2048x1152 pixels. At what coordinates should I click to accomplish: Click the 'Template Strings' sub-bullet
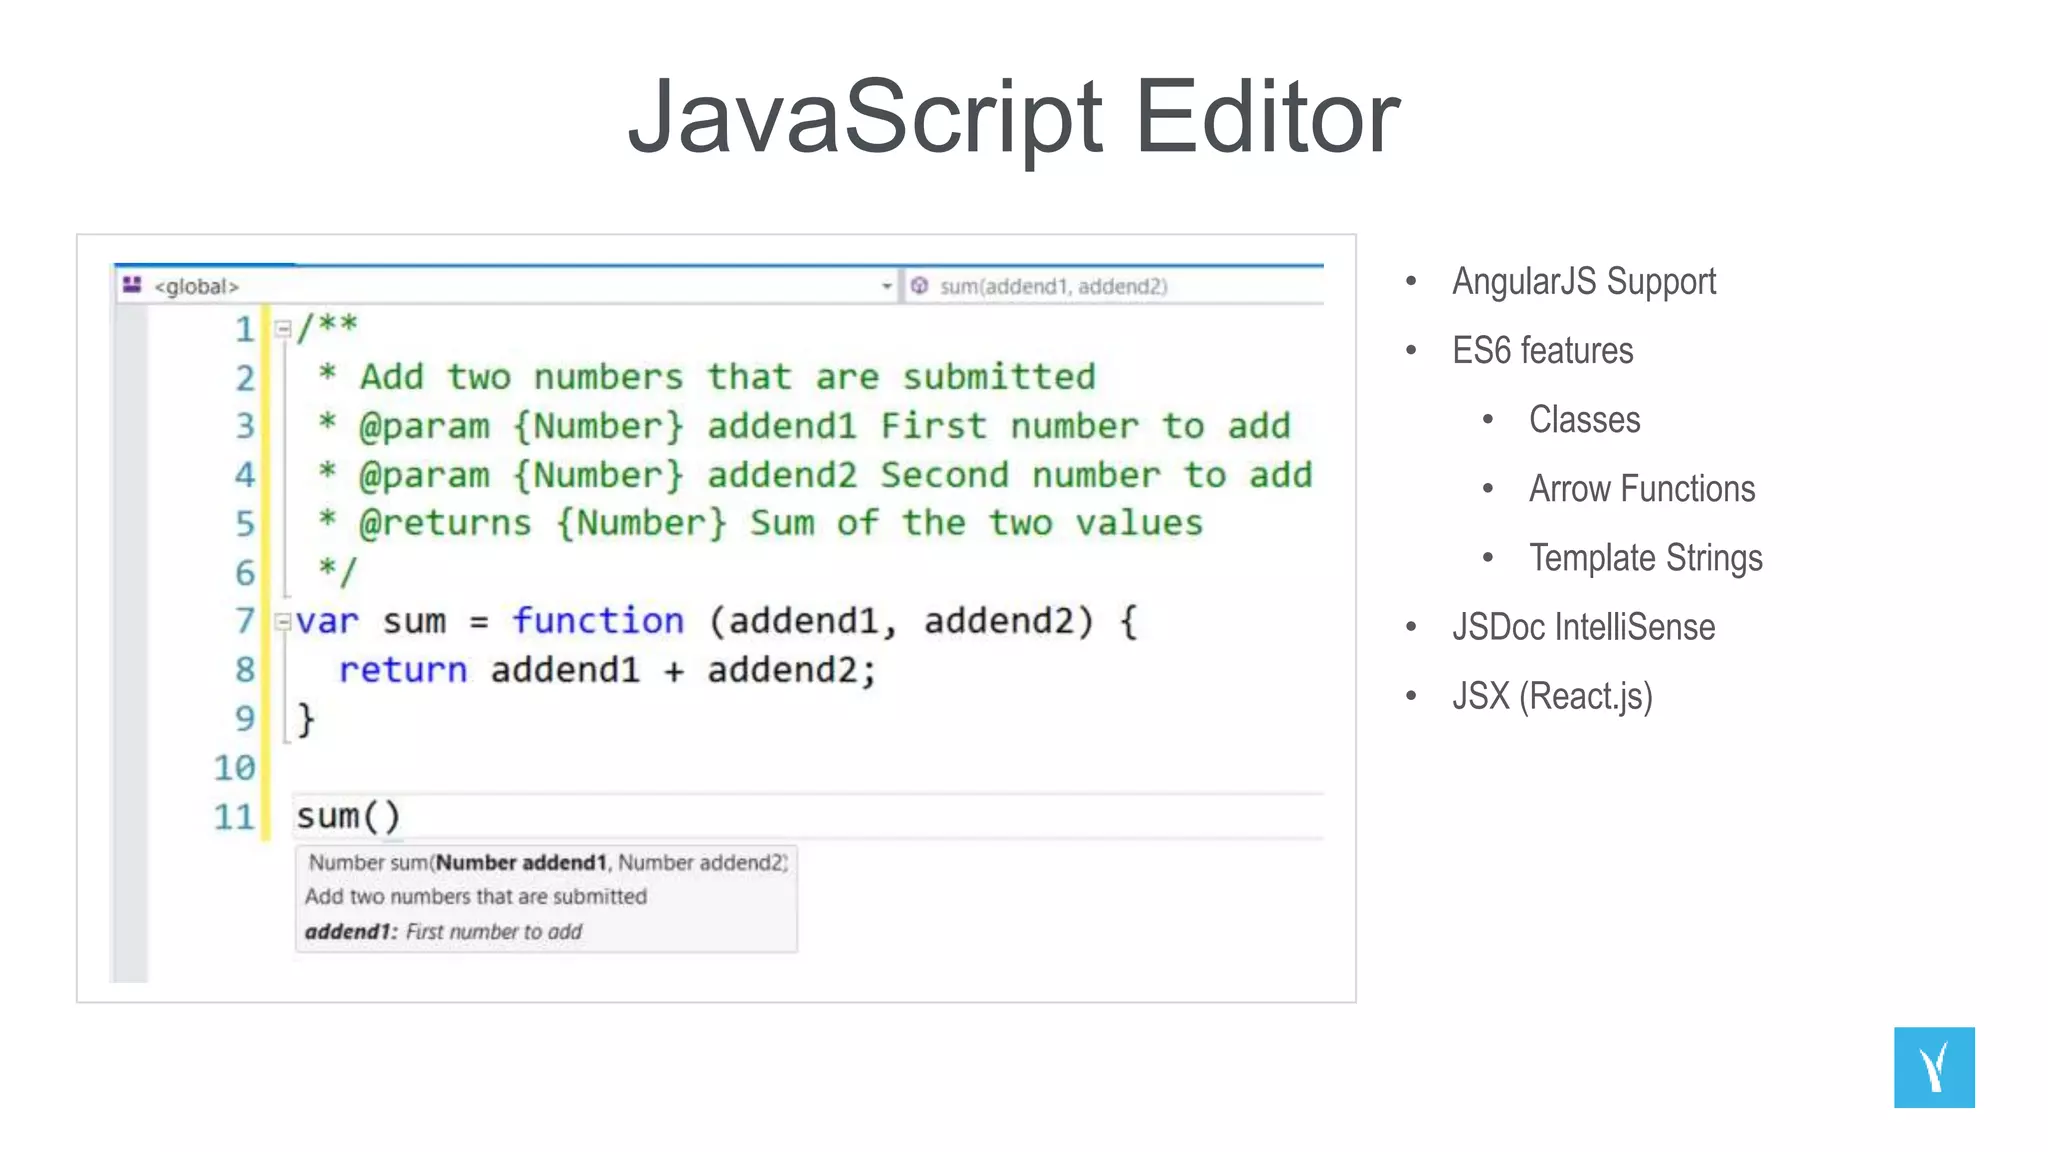point(1646,558)
